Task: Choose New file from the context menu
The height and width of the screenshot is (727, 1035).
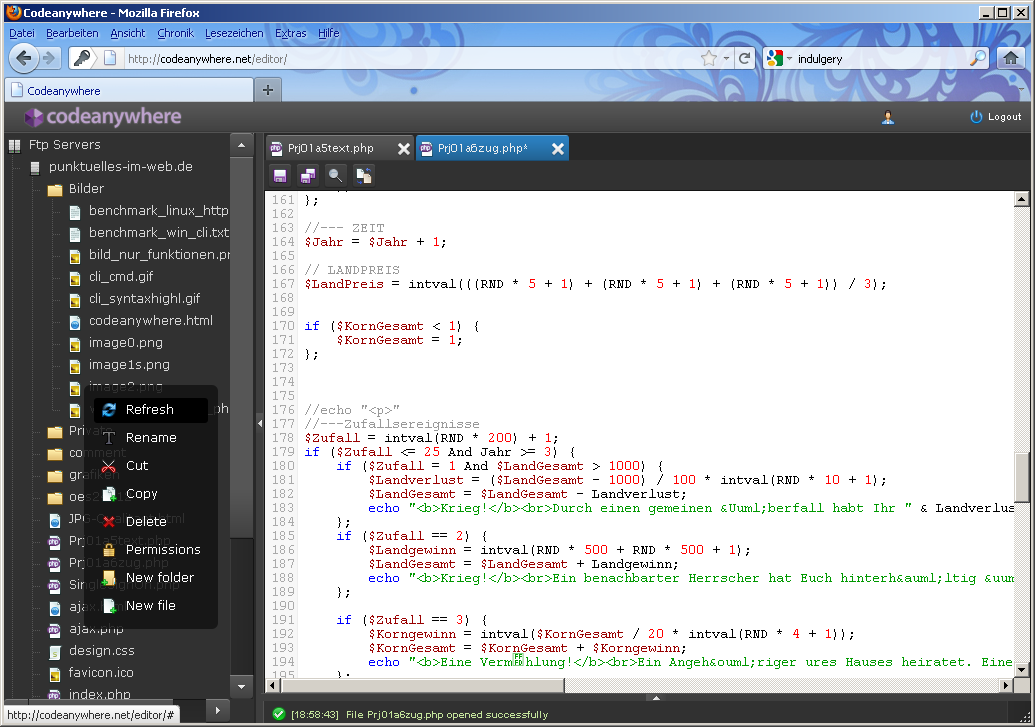Action: click(150, 606)
